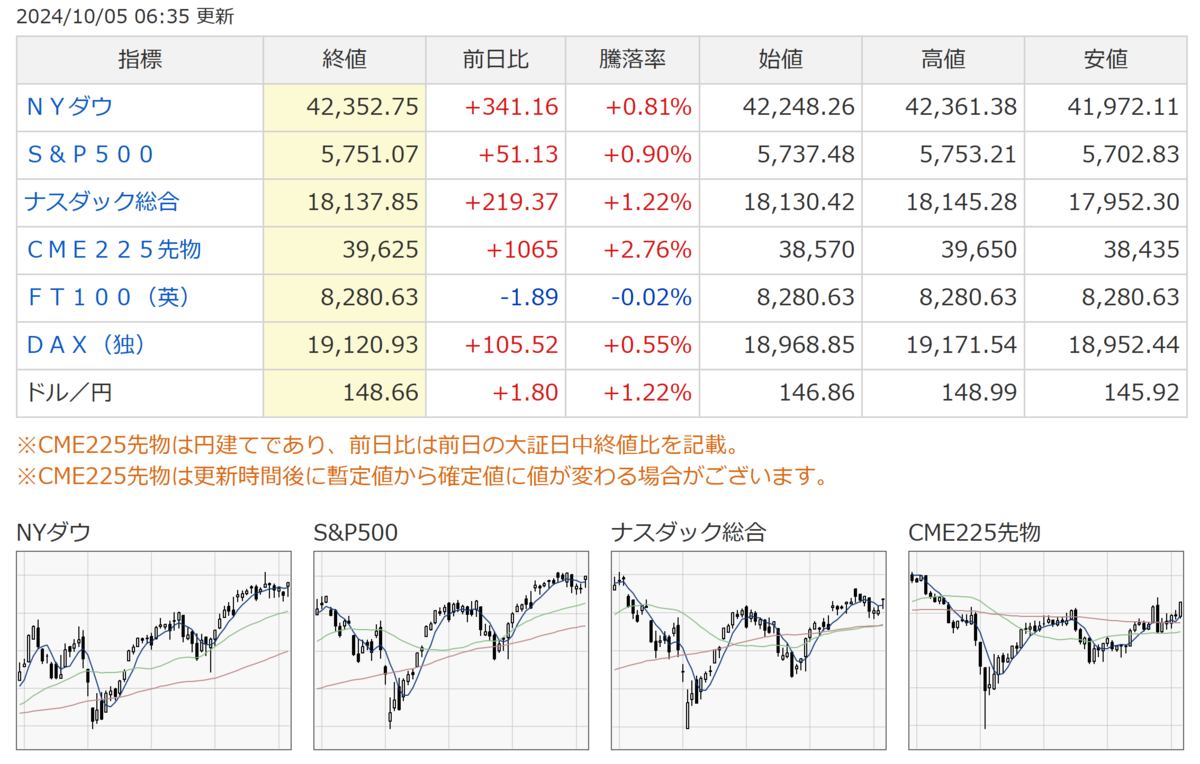The width and height of the screenshot is (1200, 764).
Task: Click the ドル／円 closing value 148.66
Action: (381, 393)
